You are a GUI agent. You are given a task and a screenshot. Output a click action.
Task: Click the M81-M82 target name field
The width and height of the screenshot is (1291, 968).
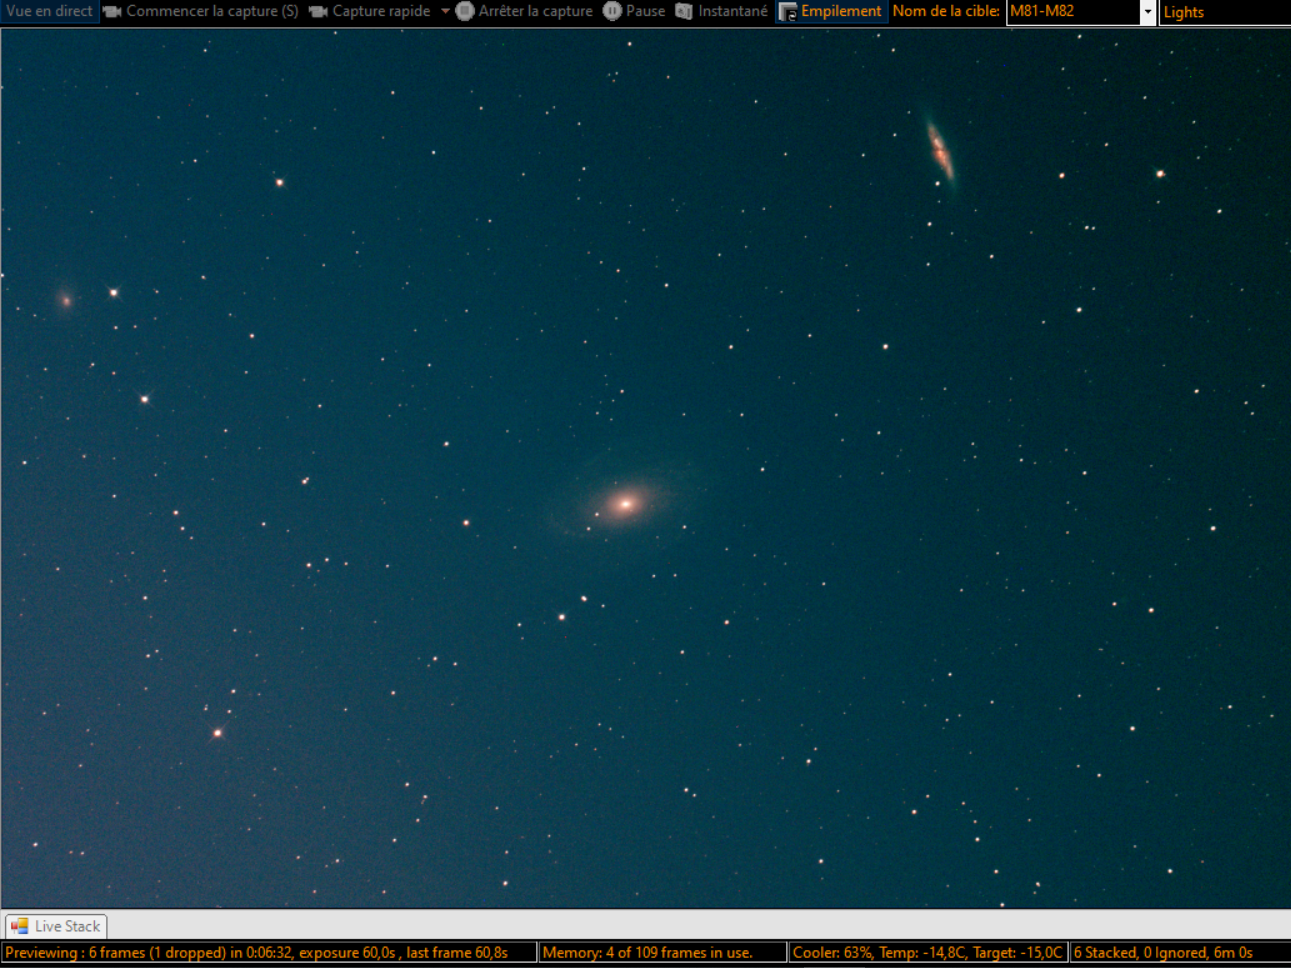(x=1073, y=12)
